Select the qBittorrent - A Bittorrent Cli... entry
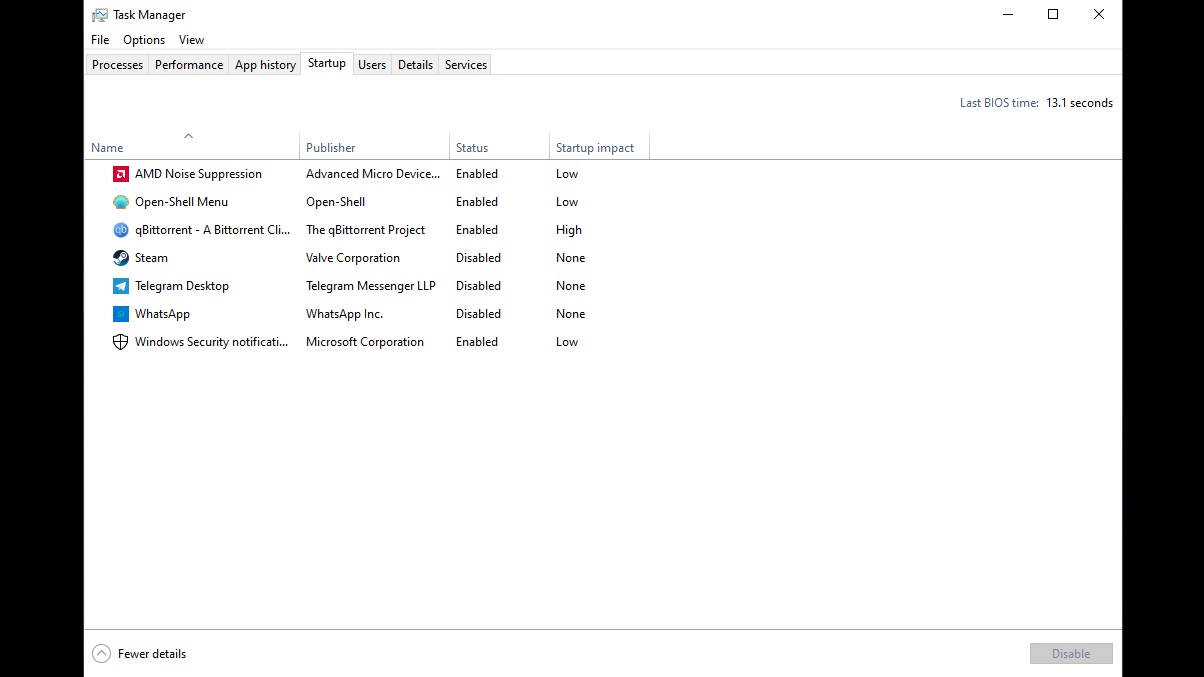The image size is (1204, 677). tap(213, 230)
